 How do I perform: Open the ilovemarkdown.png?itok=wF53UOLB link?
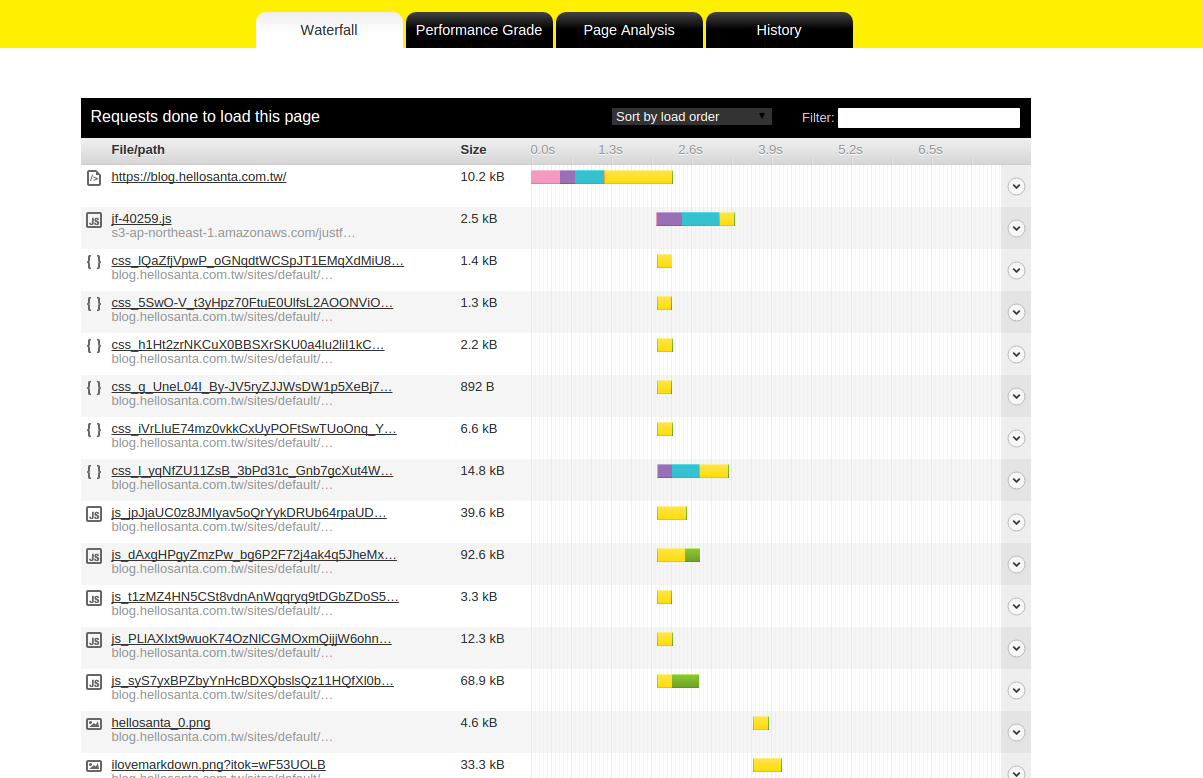click(x=218, y=765)
